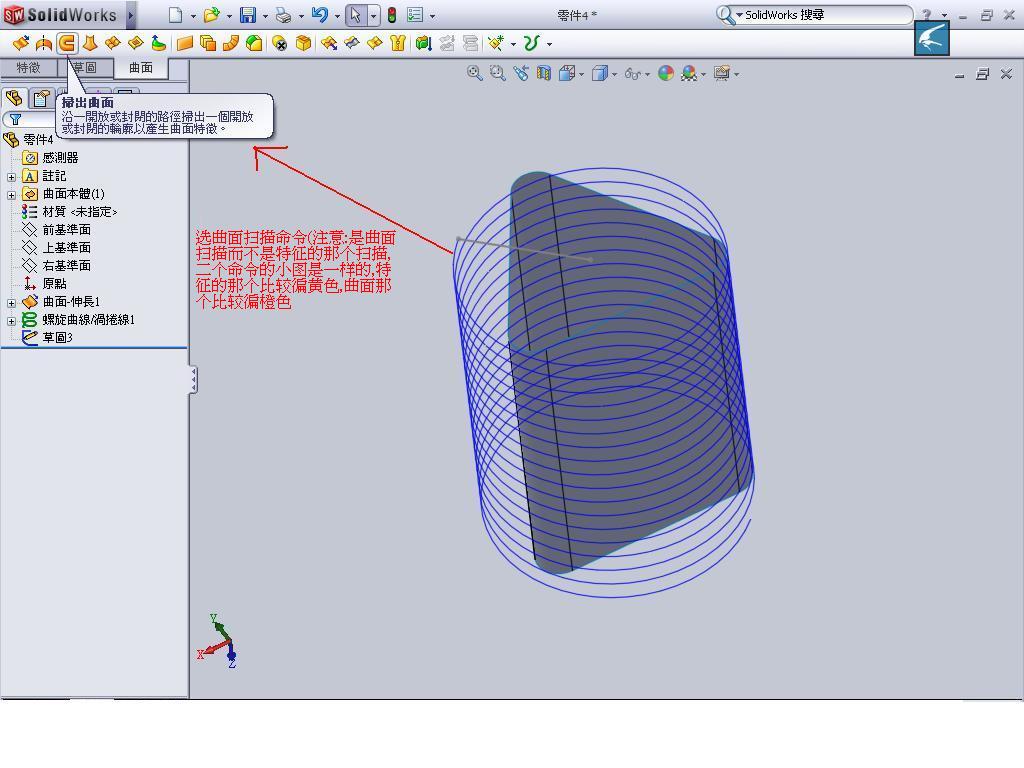Click the Options checklist icon
This screenshot has width=1024, height=768.
tap(415, 15)
